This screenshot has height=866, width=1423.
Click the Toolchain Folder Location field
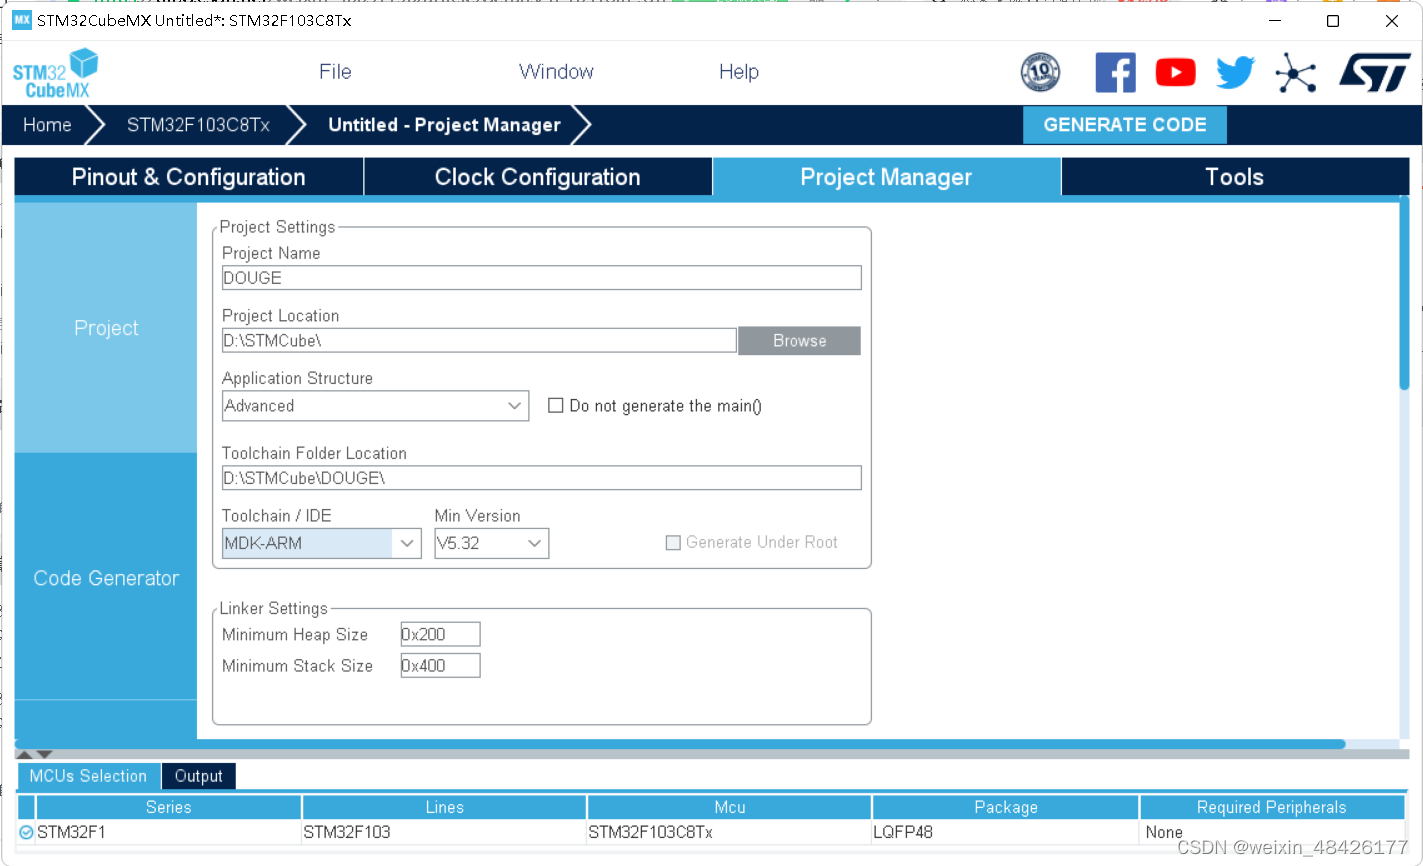(x=541, y=478)
